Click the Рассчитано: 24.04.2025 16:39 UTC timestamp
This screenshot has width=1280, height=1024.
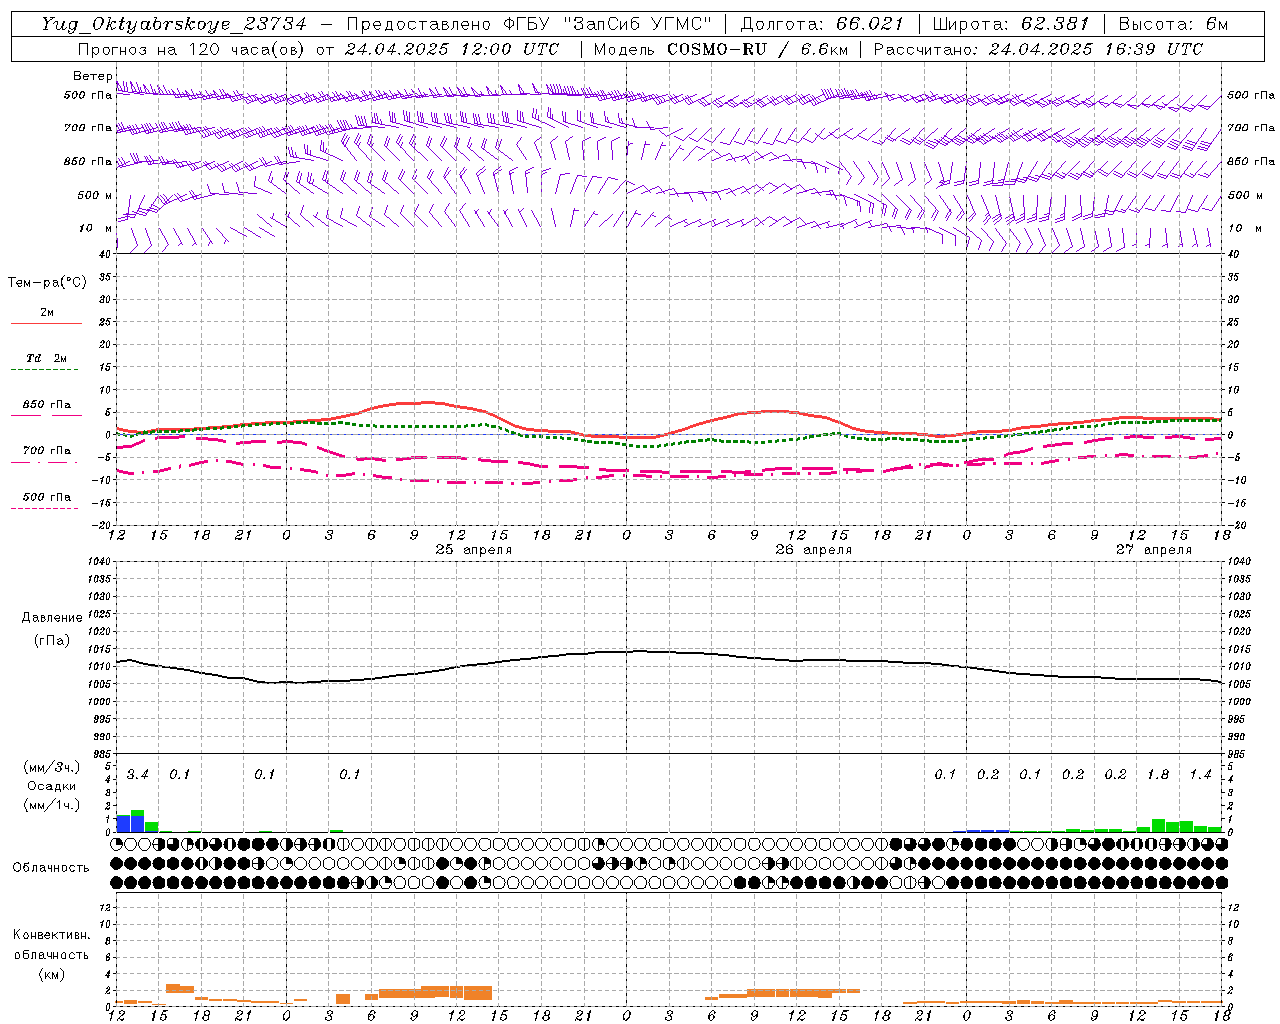tap(1038, 49)
